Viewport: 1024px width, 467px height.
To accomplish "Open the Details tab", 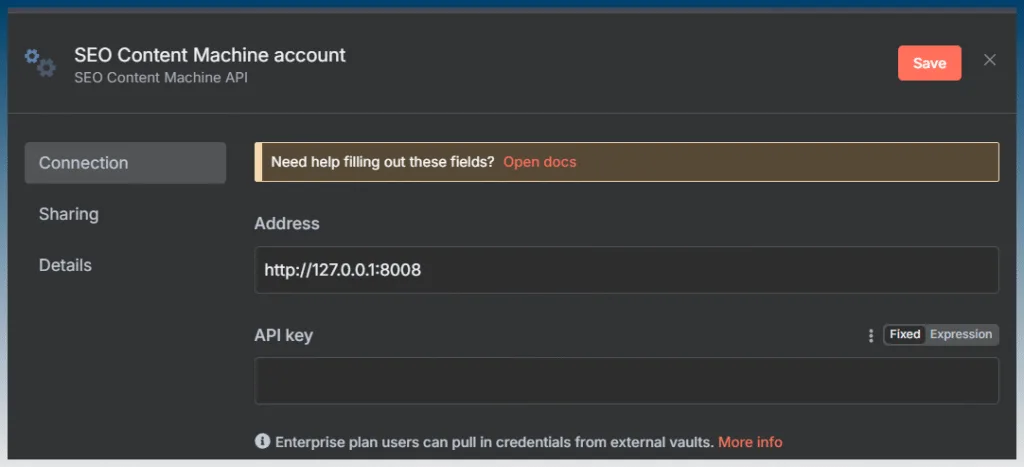I will [x=65, y=265].
